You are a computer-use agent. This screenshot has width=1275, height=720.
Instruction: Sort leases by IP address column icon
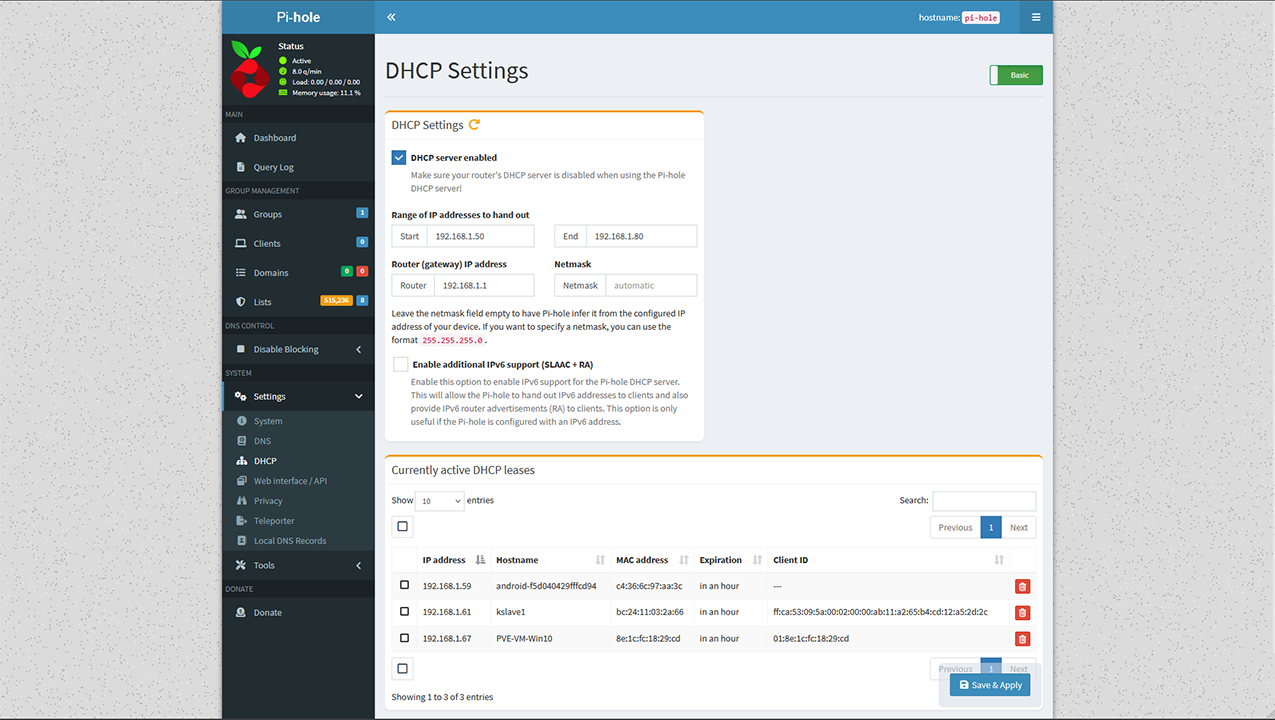tap(481, 560)
